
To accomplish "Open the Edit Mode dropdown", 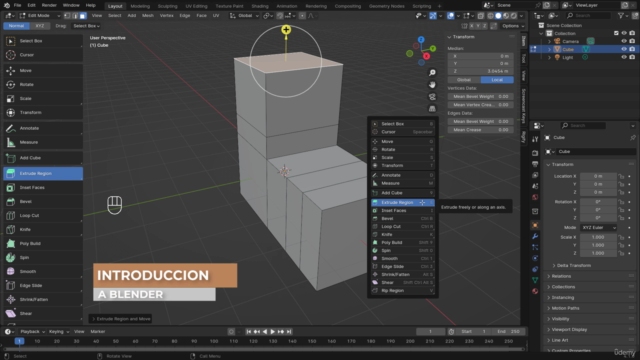I will 40,16.
